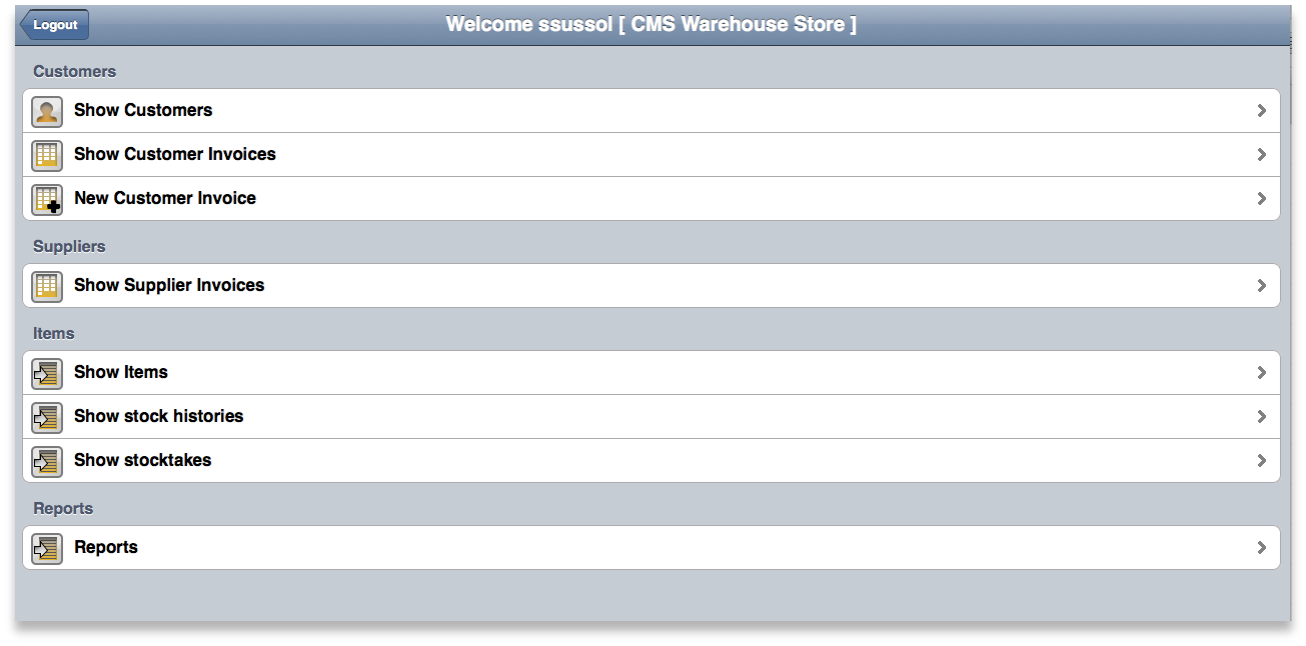Click the Reports row icon
This screenshot has height=646, width=1306.
pos(47,548)
